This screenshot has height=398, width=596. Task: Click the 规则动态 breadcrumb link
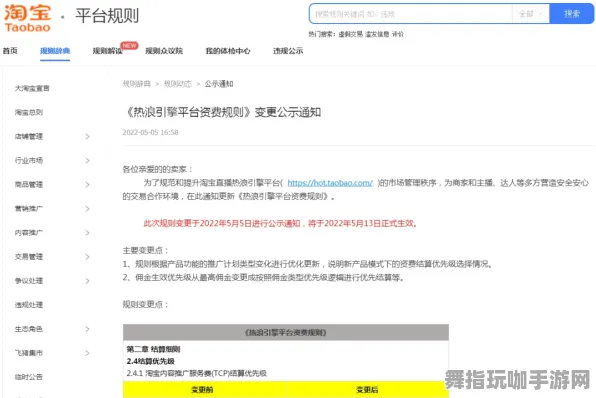click(x=178, y=84)
